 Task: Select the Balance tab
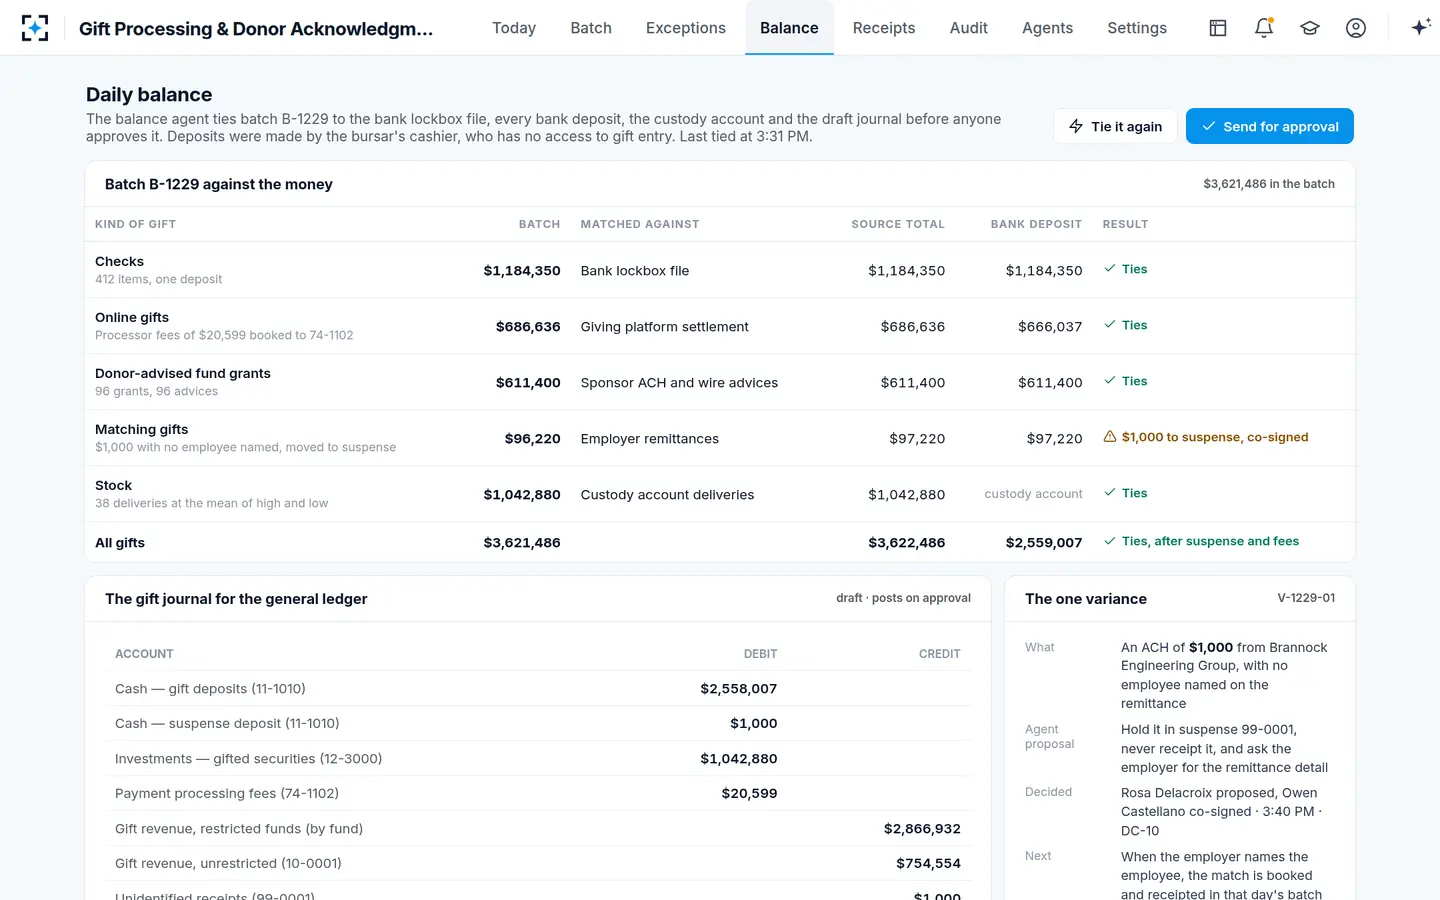789,28
